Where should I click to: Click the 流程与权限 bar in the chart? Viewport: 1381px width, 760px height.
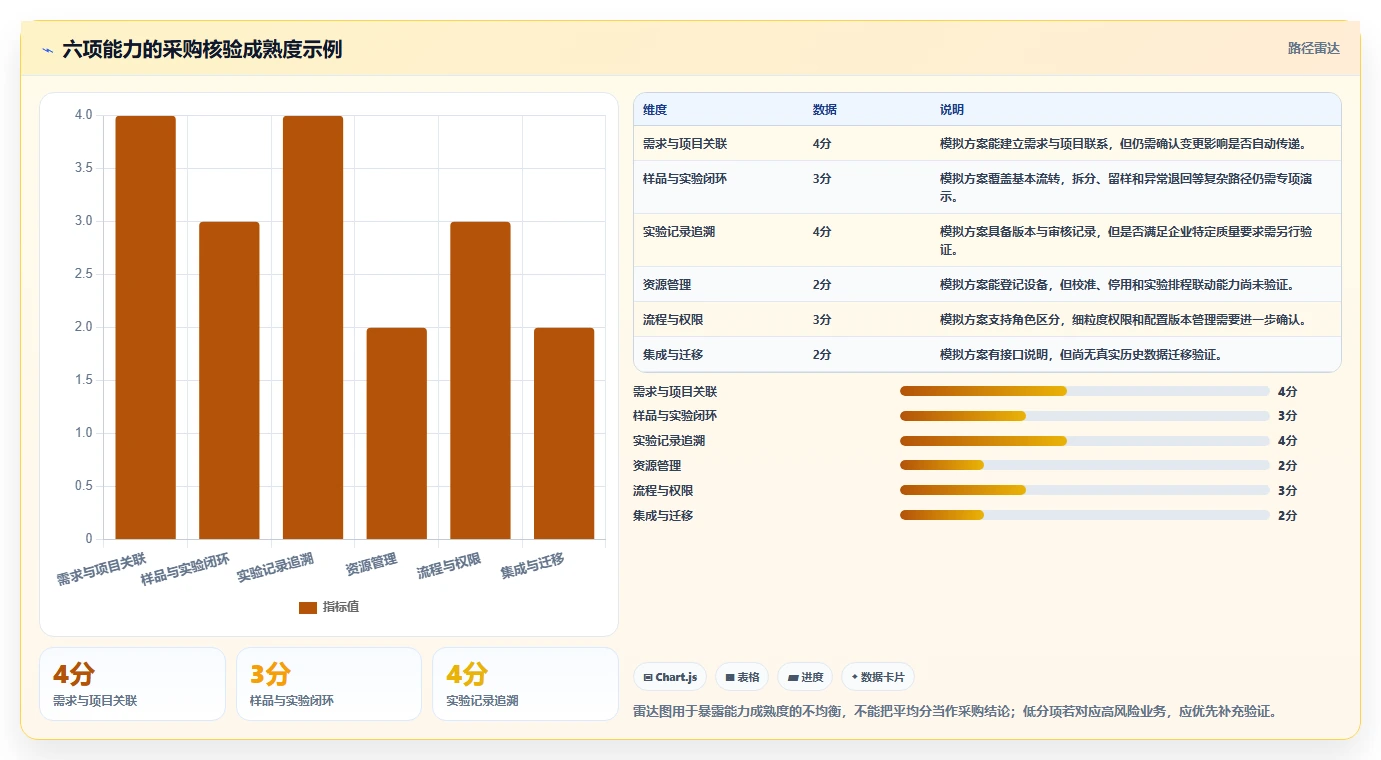[x=480, y=380]
